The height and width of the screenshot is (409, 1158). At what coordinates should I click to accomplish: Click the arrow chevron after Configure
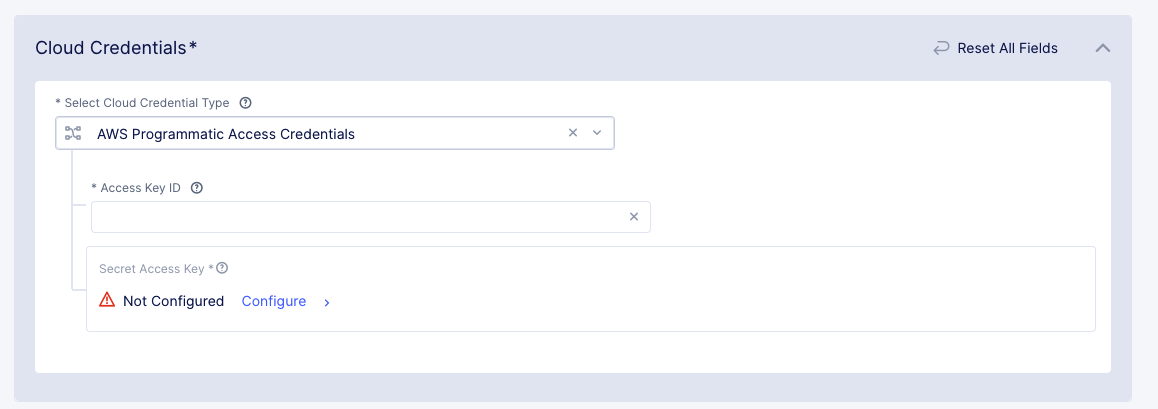327,302
